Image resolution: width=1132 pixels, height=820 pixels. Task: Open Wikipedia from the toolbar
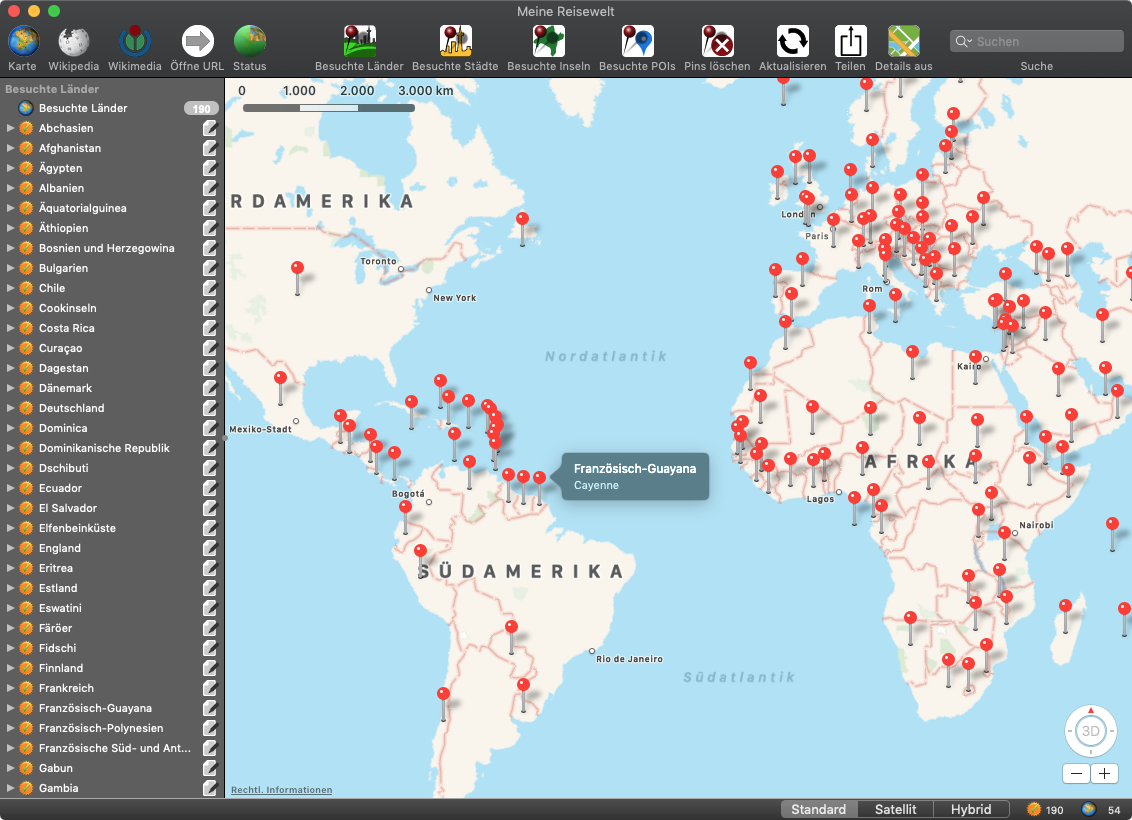click(x=74, y=42)
